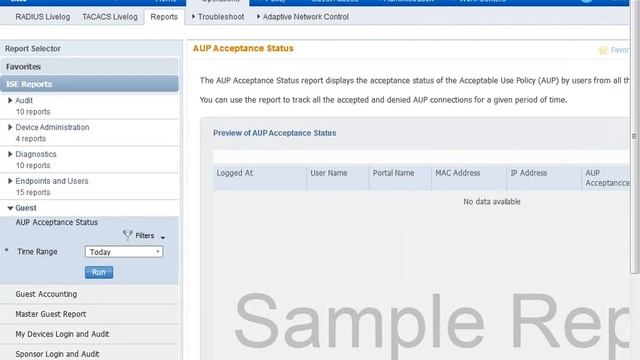Click the Time Range label

(x=37, y=252)
